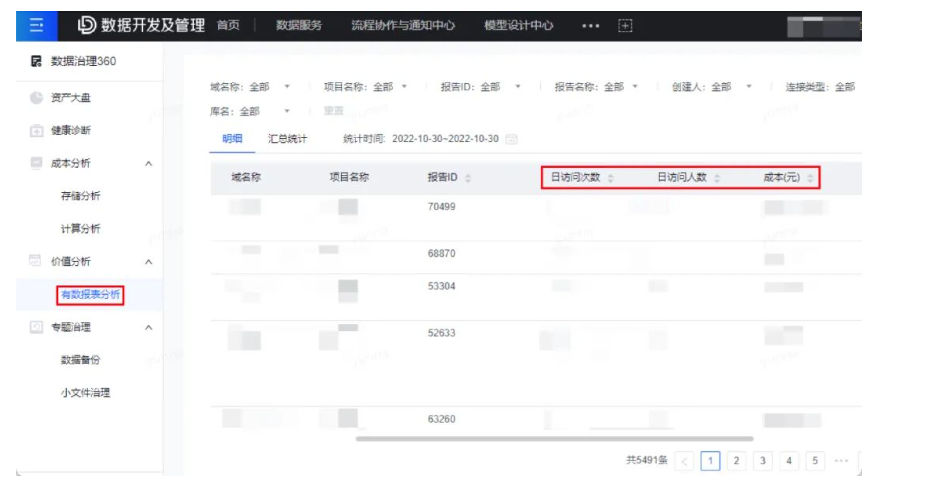Click the 域名称 column header

[x=246, y=177]
